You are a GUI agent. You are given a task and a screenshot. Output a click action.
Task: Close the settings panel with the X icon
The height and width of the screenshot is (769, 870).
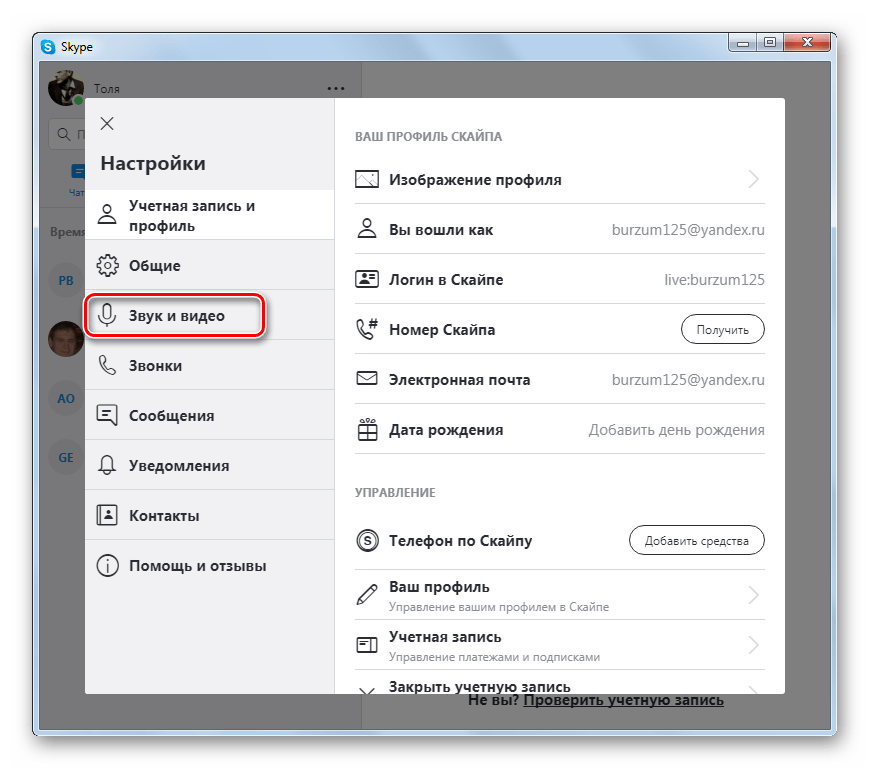pos(107,124)
